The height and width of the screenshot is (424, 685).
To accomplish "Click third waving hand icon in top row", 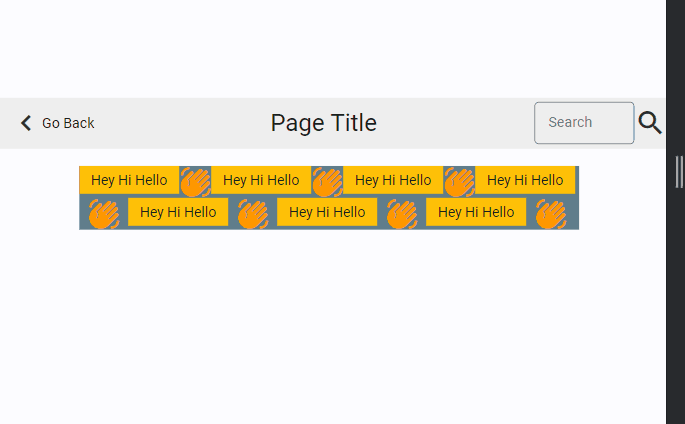I will click(x=459, y=182).
